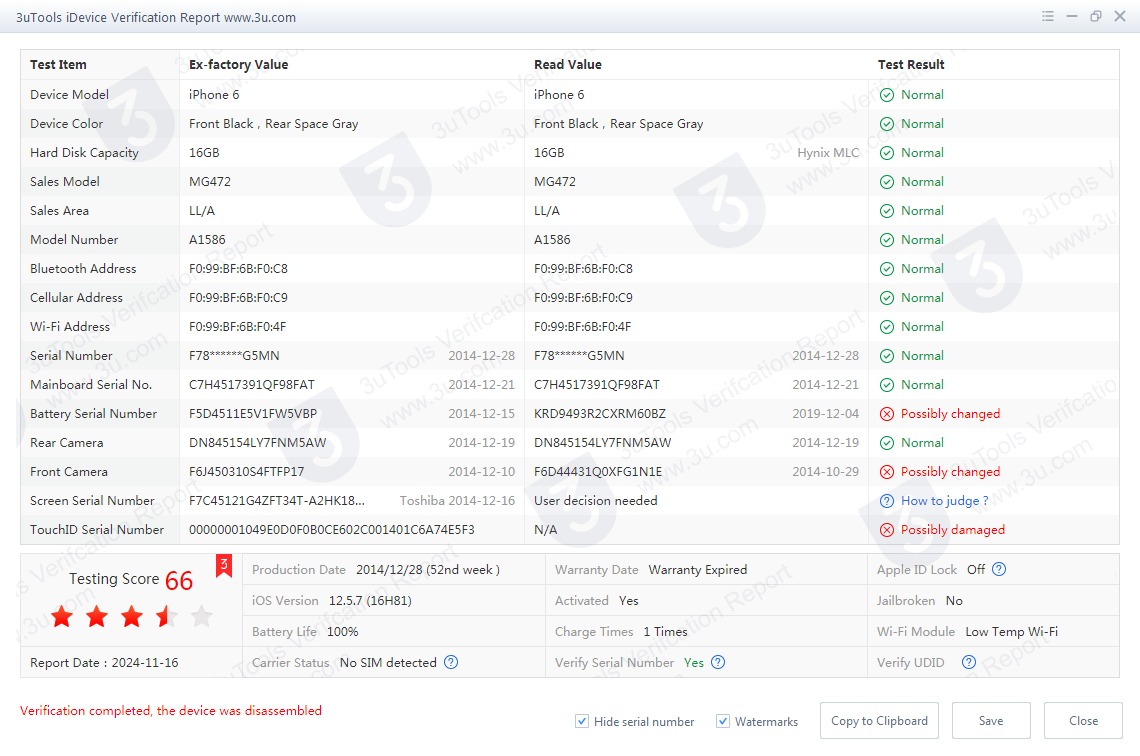Click the Charge Times 1 Times value

click(x=665, y=632)
